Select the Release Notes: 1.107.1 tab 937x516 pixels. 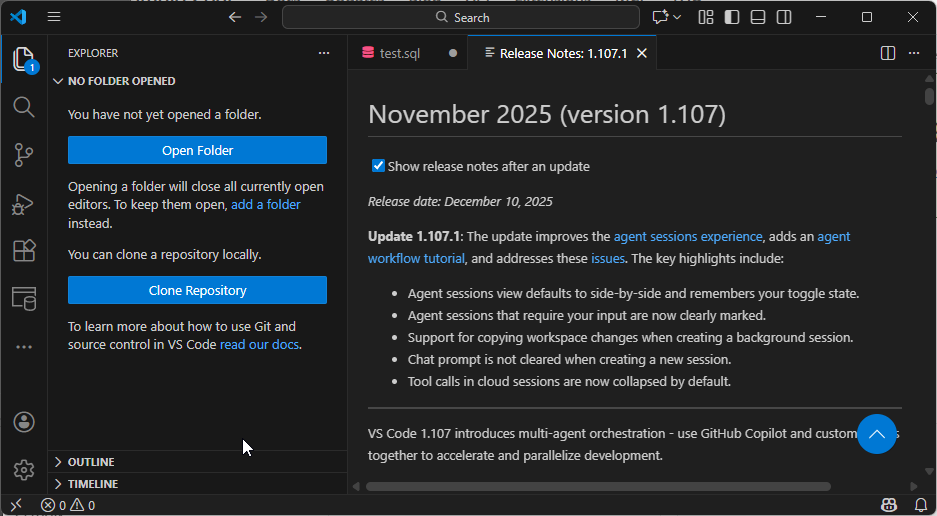coord(563,53)
